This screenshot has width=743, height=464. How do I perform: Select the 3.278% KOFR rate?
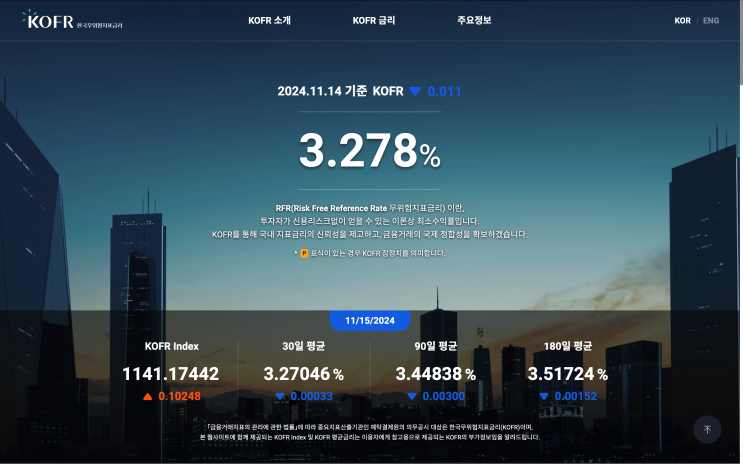pos(370,151)
